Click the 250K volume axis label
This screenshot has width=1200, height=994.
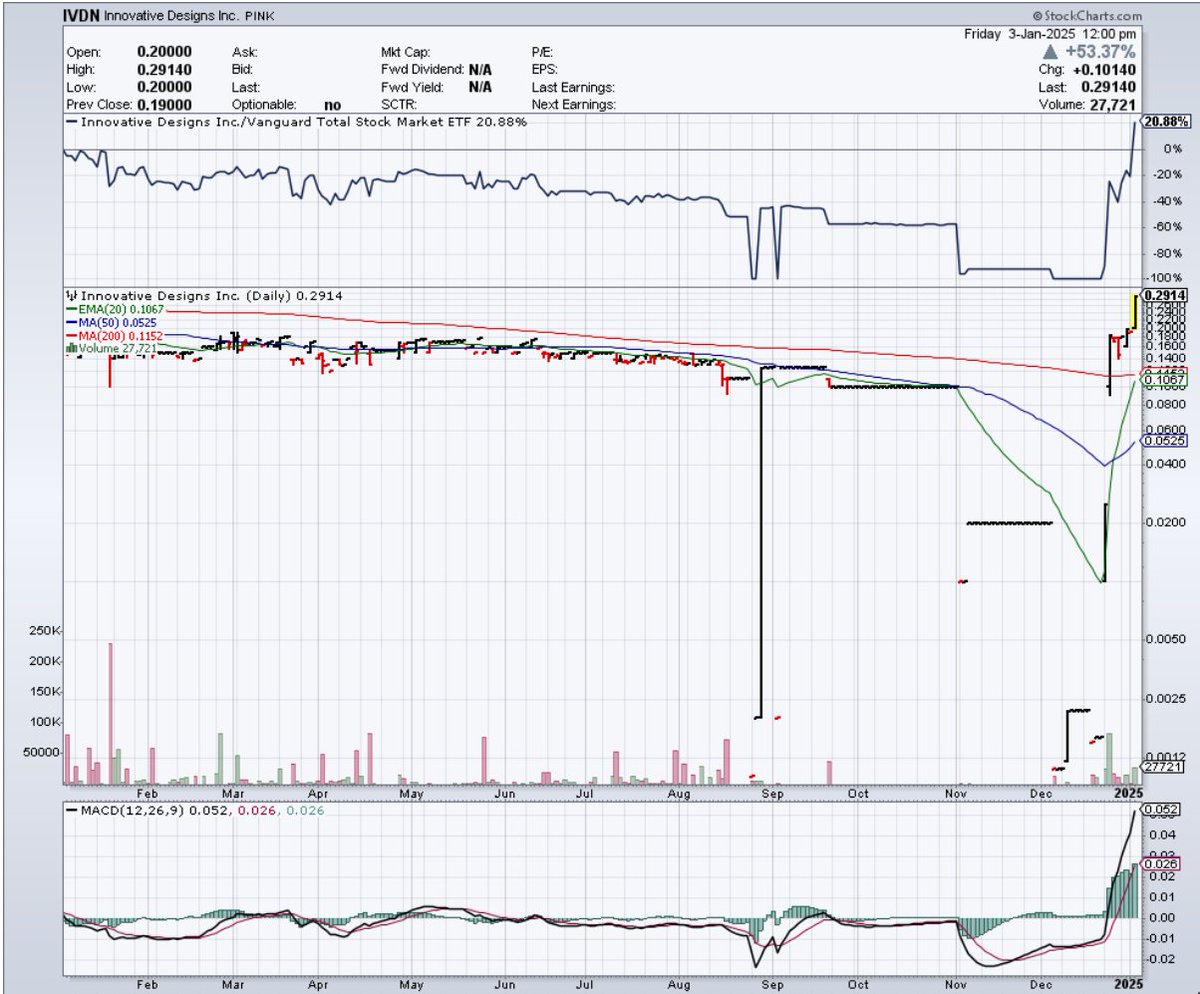click(46, 631)
